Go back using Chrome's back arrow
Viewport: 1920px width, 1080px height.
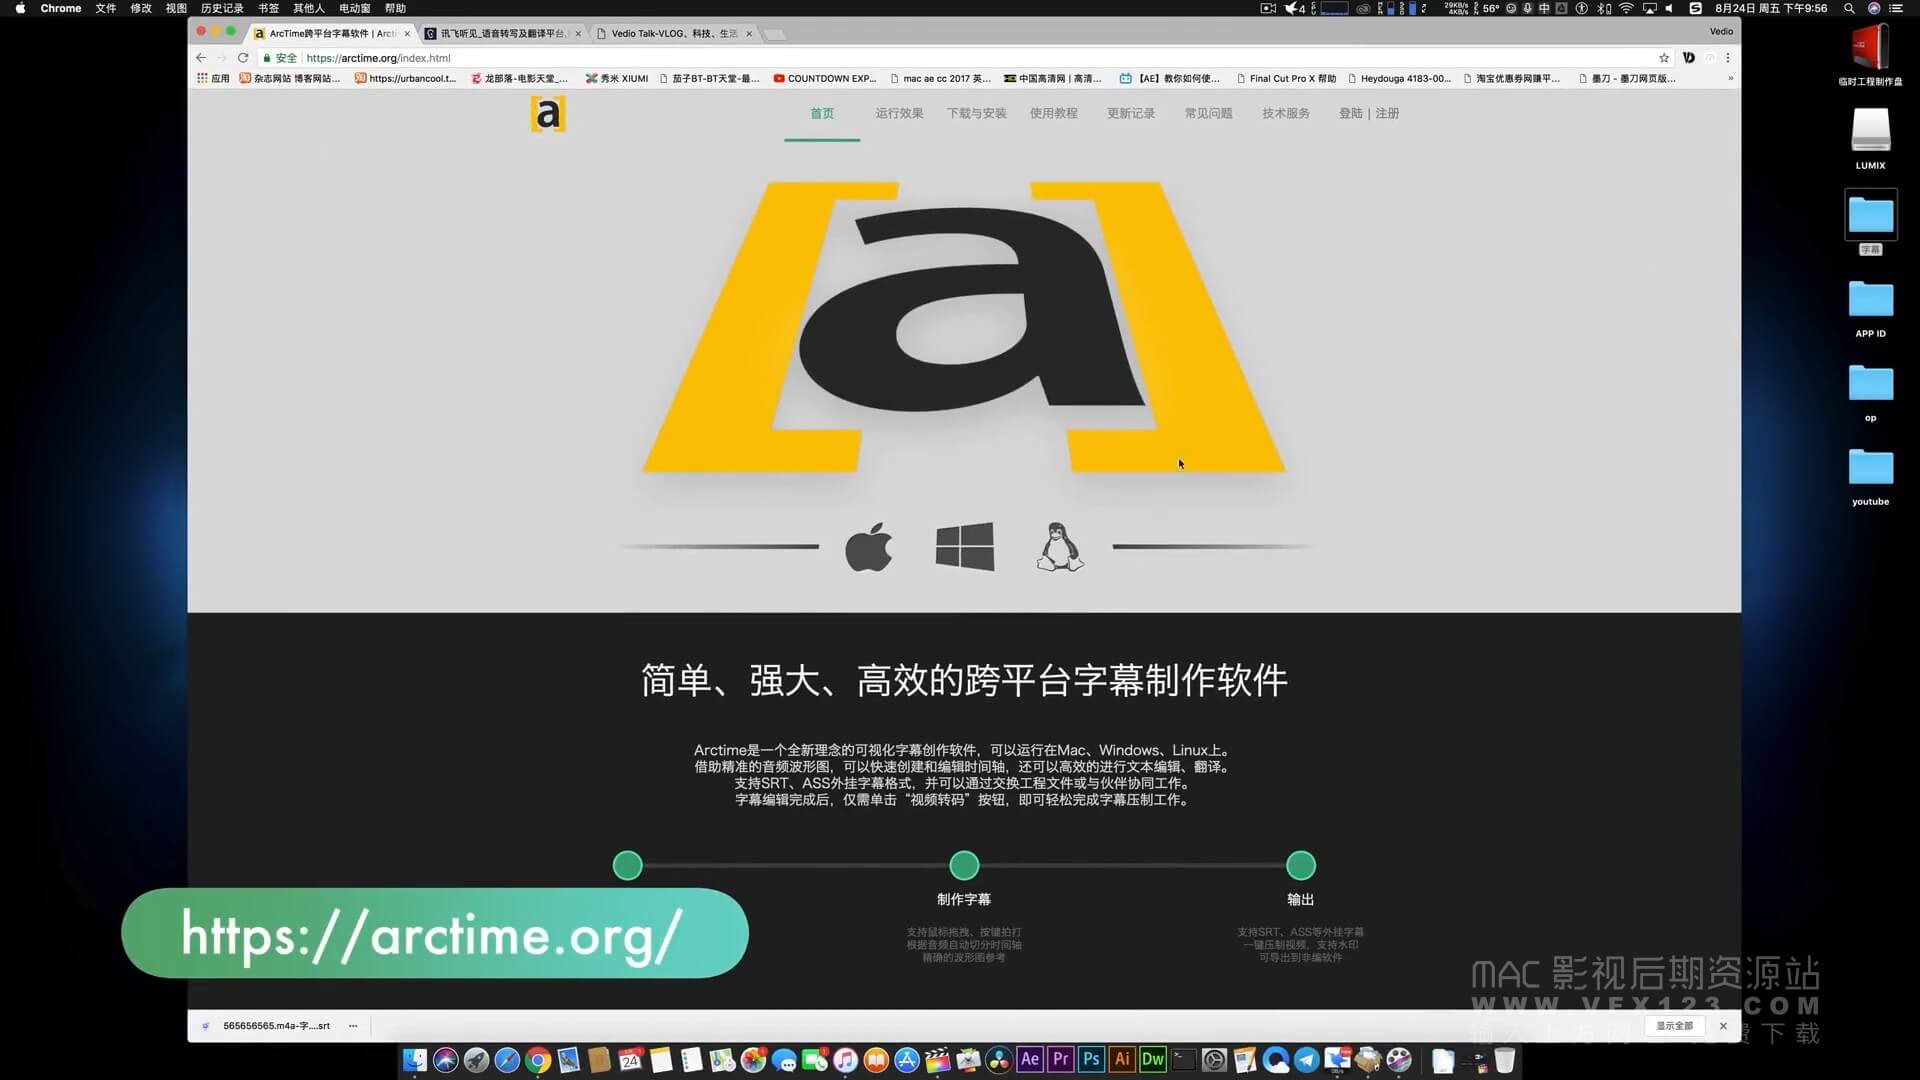[x=201, y=58]
